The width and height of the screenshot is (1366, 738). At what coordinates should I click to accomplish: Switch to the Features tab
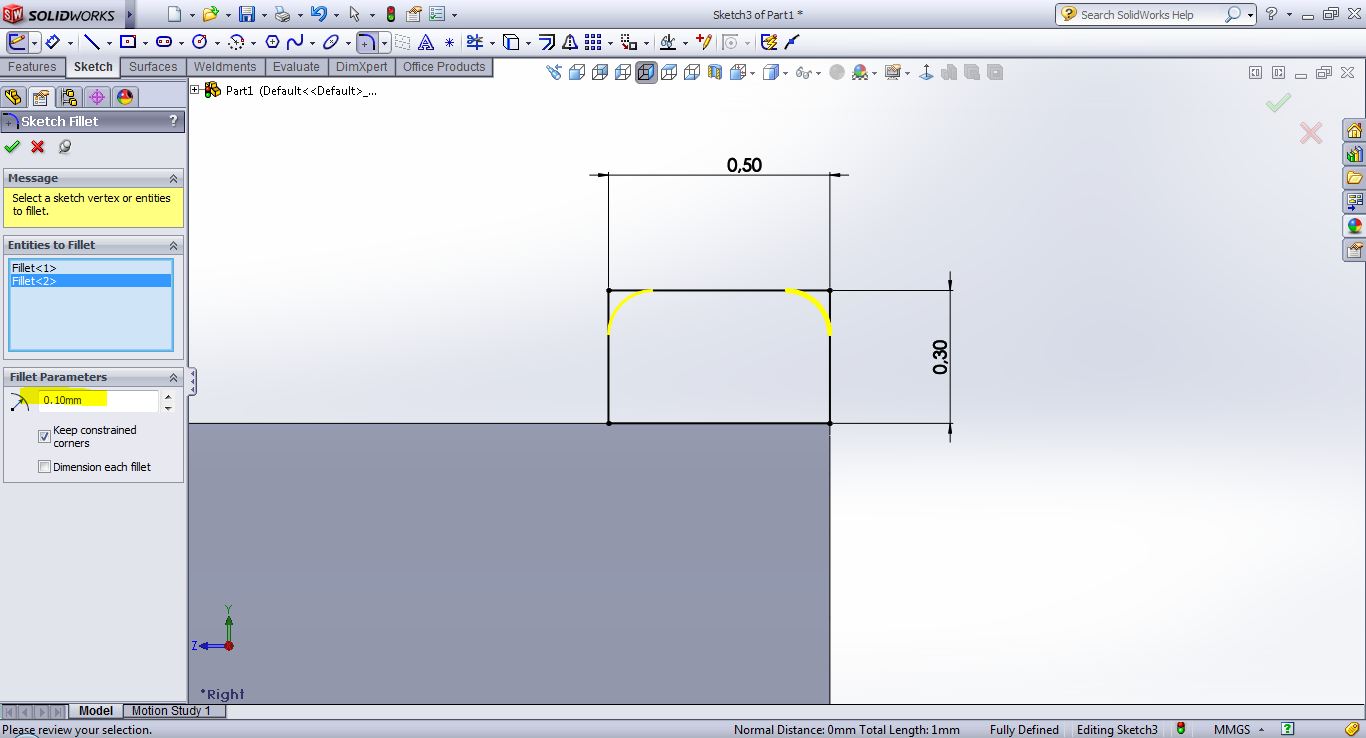[32, 67]
